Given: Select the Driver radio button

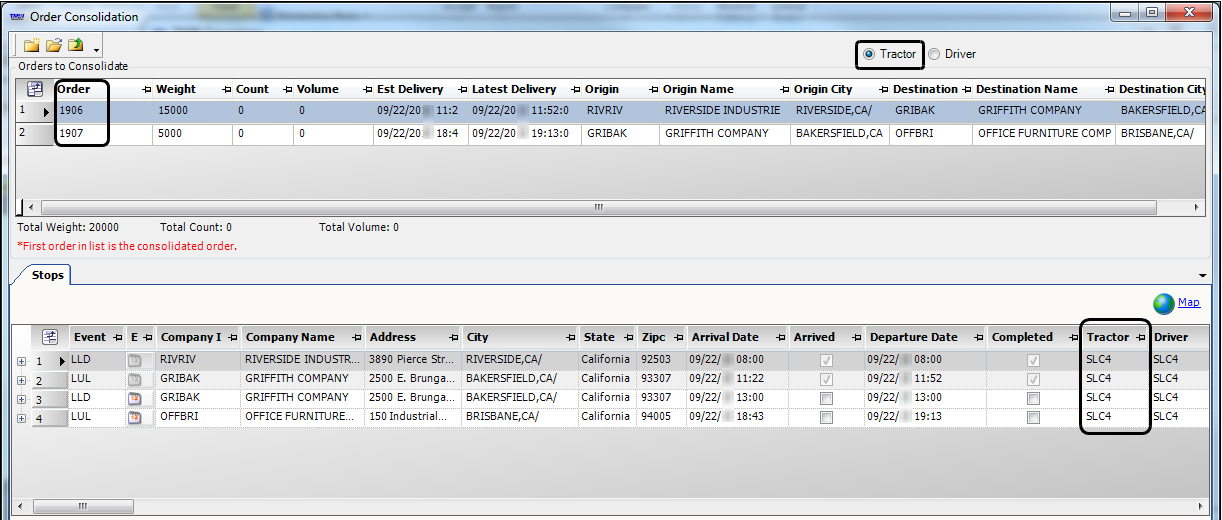Looking at the screenshot, I should [934, 54].
